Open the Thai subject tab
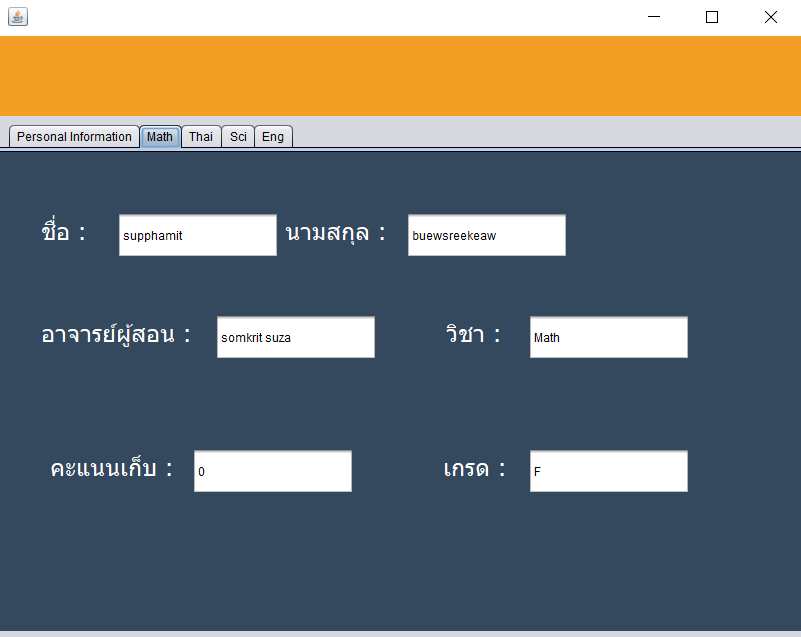The image size is (801, 637). click(200, 136)
